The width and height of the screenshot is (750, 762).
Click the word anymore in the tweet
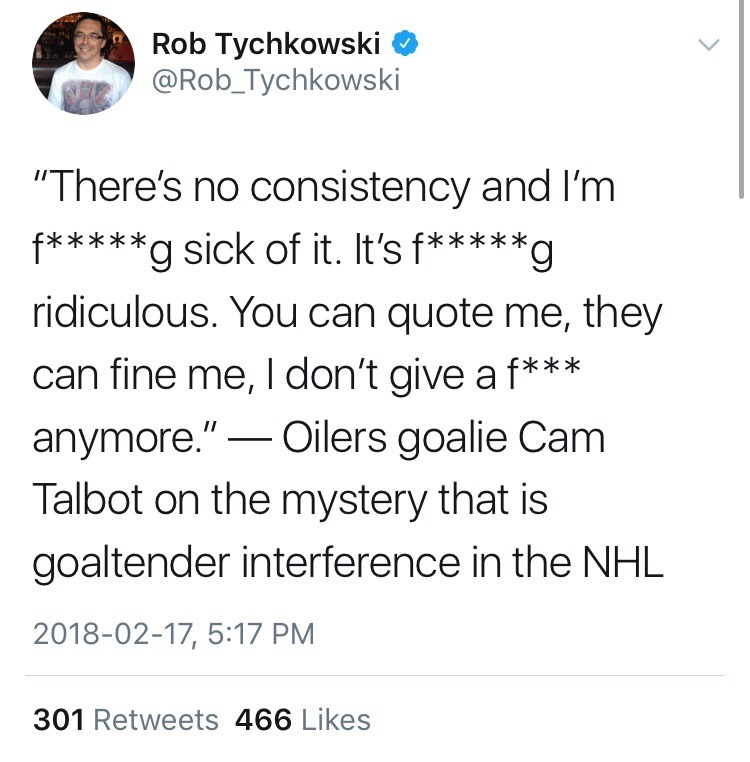coord(122,438)
